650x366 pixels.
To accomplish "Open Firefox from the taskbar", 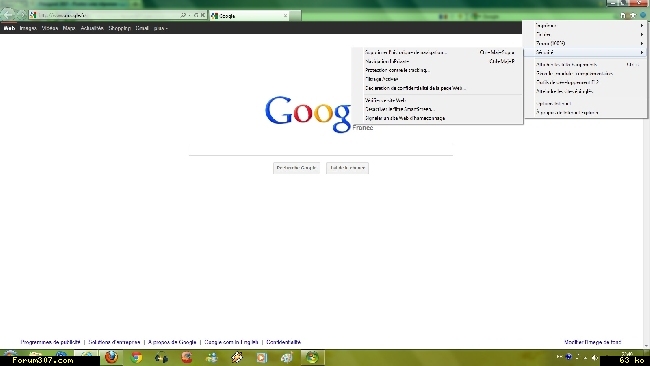I will 111,357.
